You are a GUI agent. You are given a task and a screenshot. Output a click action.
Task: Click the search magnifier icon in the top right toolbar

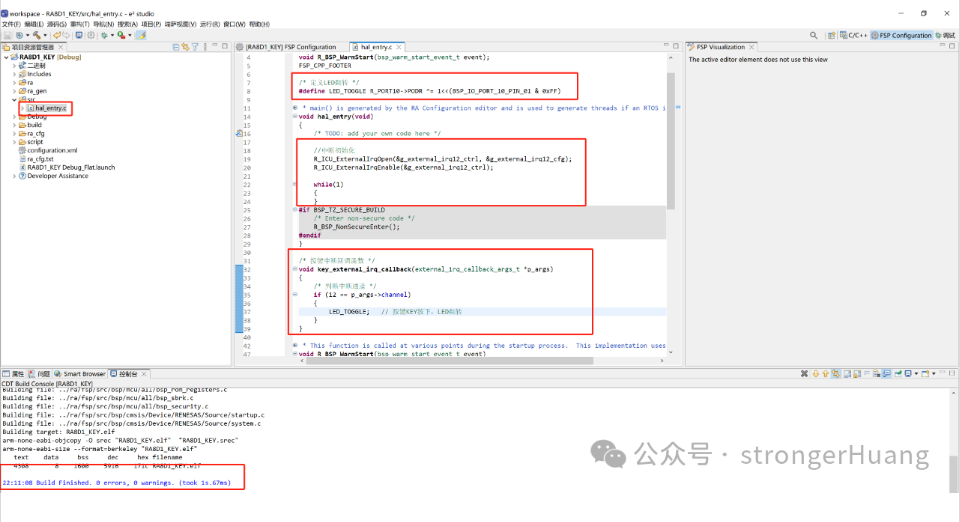click(814, 35)
